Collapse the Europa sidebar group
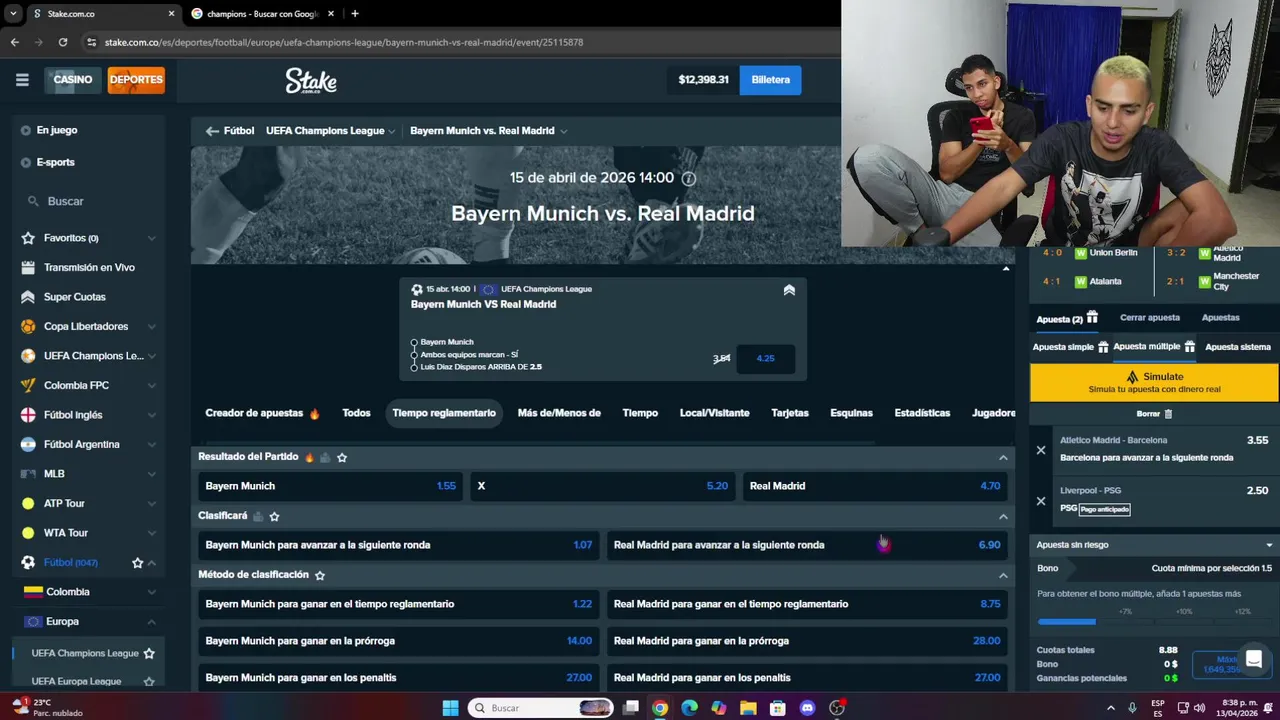 152,622
